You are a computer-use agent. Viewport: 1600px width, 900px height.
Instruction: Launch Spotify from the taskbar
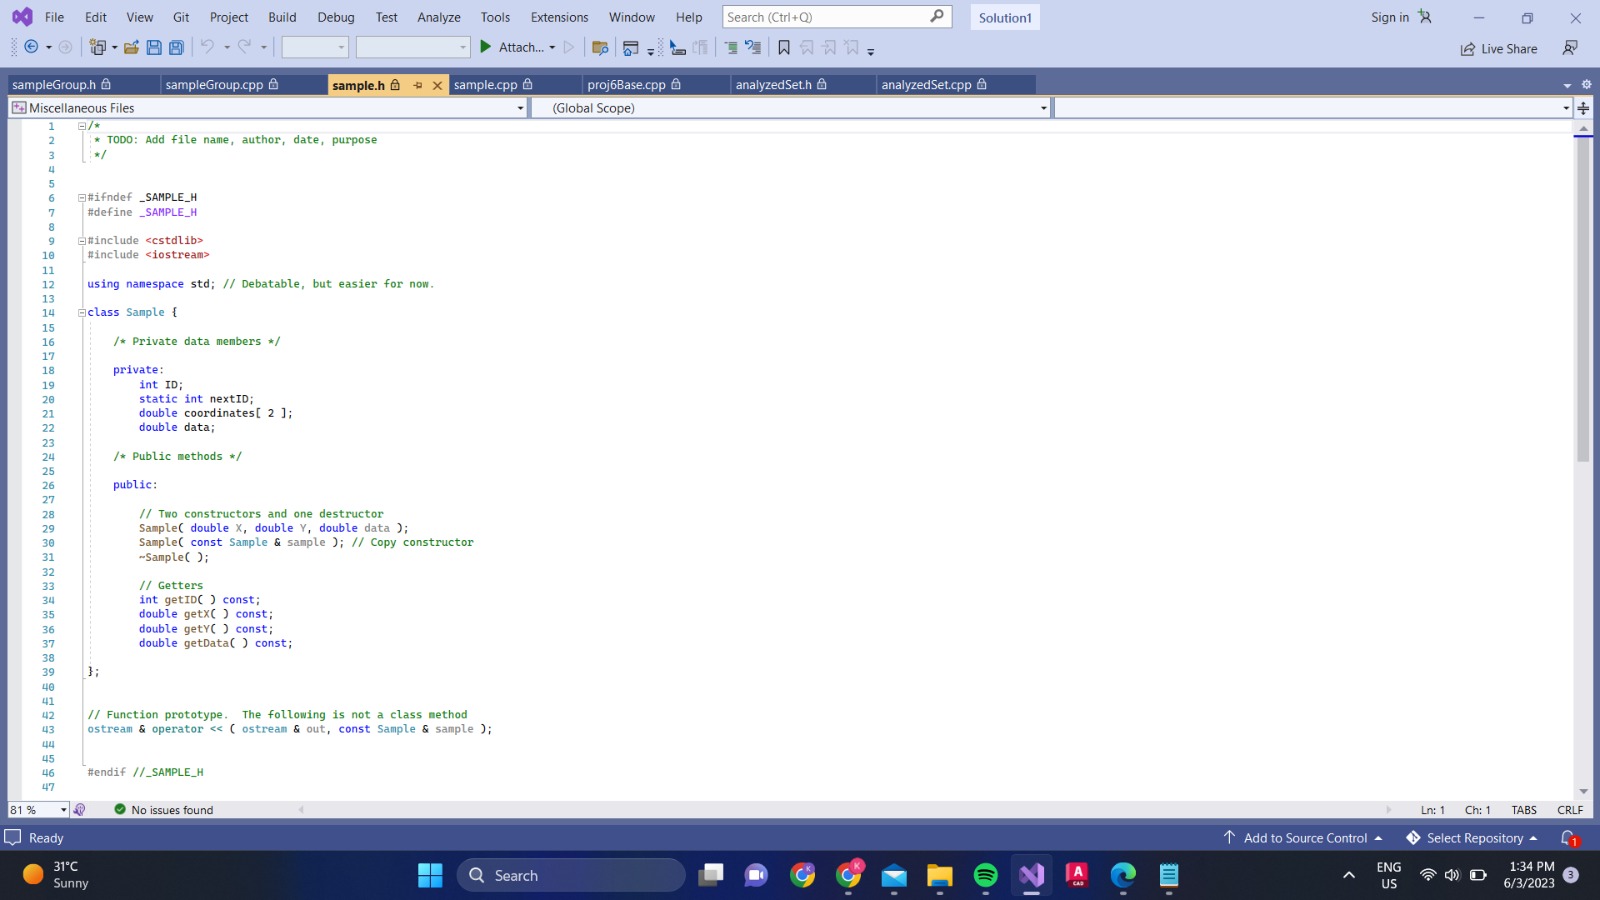pos(985,875)
